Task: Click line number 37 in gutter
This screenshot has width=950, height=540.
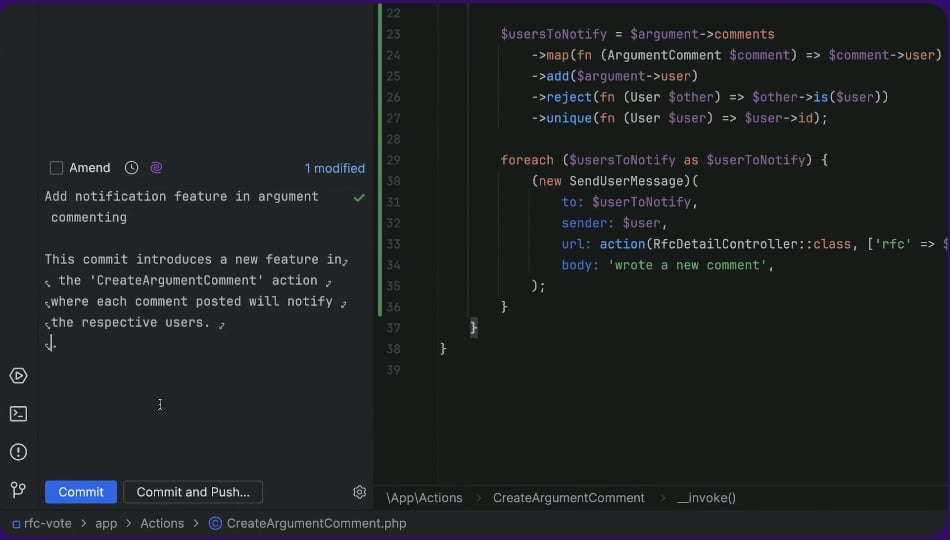Action: 393,328
